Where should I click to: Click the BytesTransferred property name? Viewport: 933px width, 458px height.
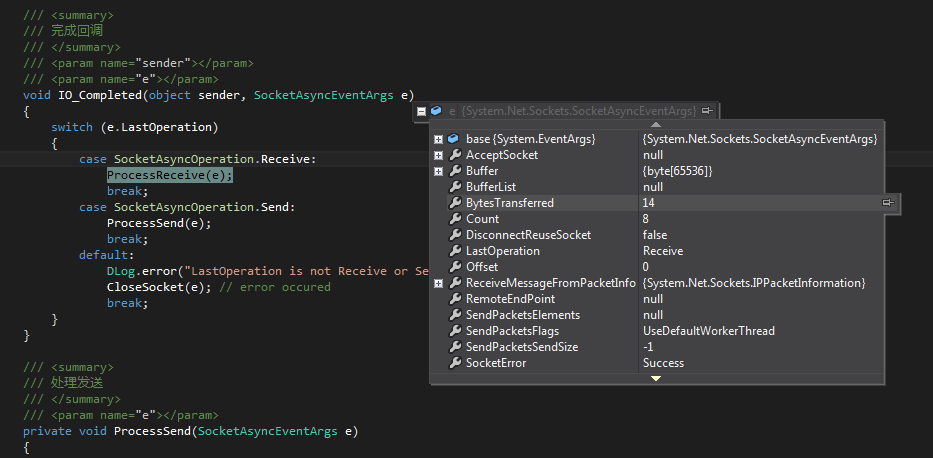pos(510,203)
